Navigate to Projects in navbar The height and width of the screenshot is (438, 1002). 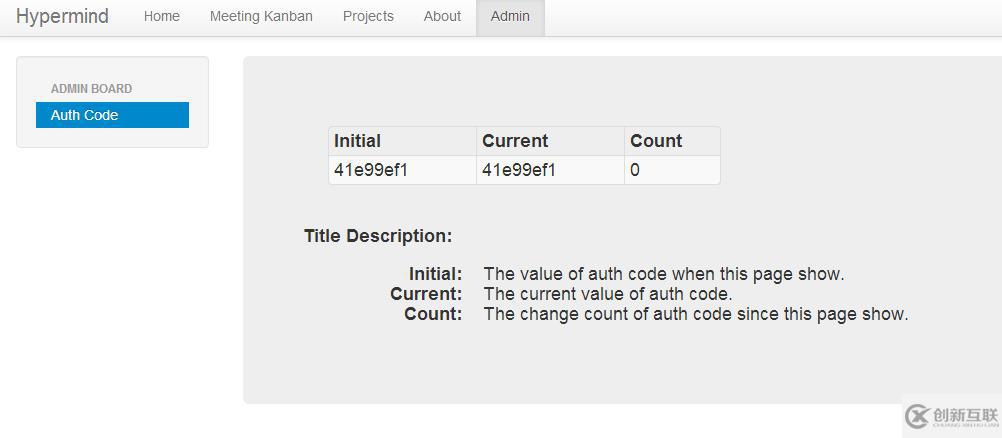tap(368, 16)
